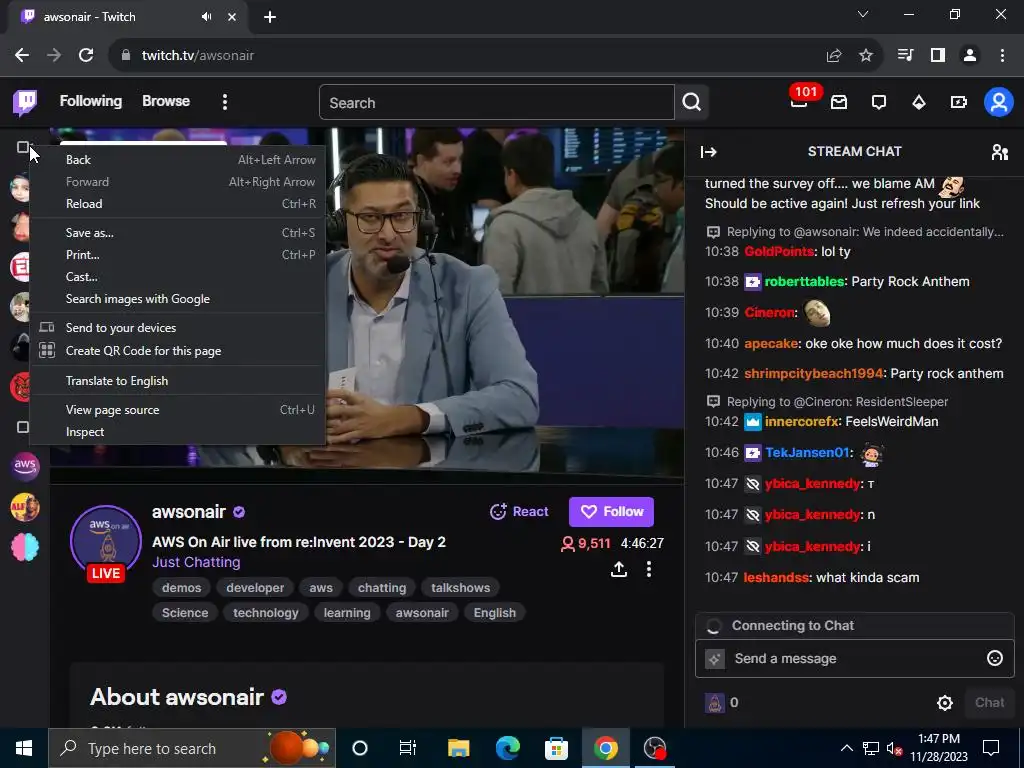Viewport: 1024px width, 768px height.
Task: Select Cast... in context menu
Action: [178, 277]
